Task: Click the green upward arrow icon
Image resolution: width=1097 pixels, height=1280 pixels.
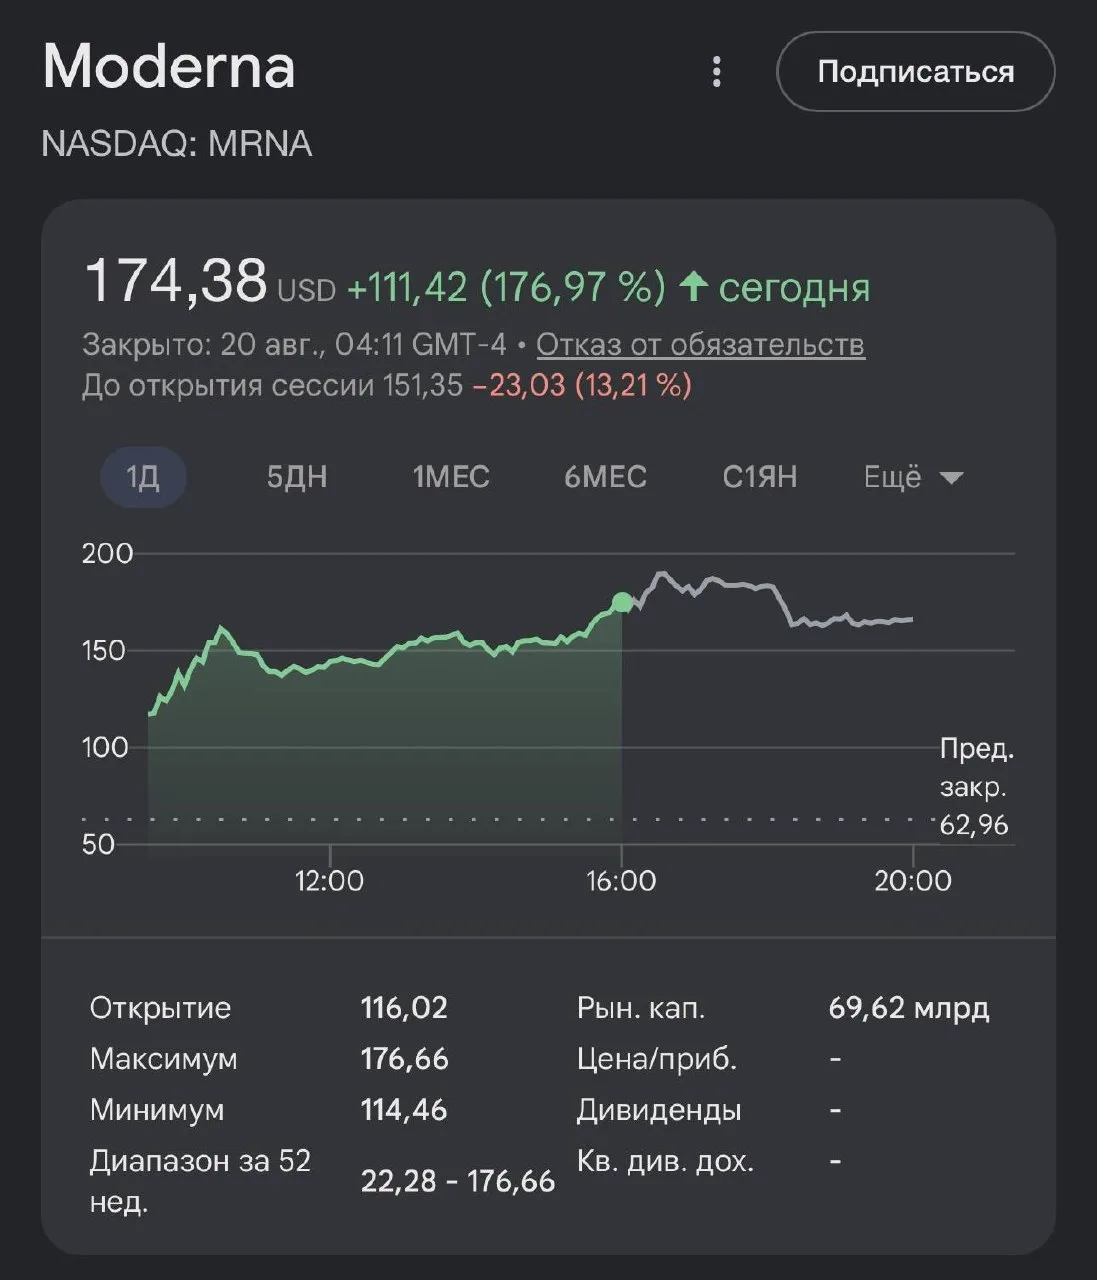Action: pyautogui.click(x=693, y=287)
